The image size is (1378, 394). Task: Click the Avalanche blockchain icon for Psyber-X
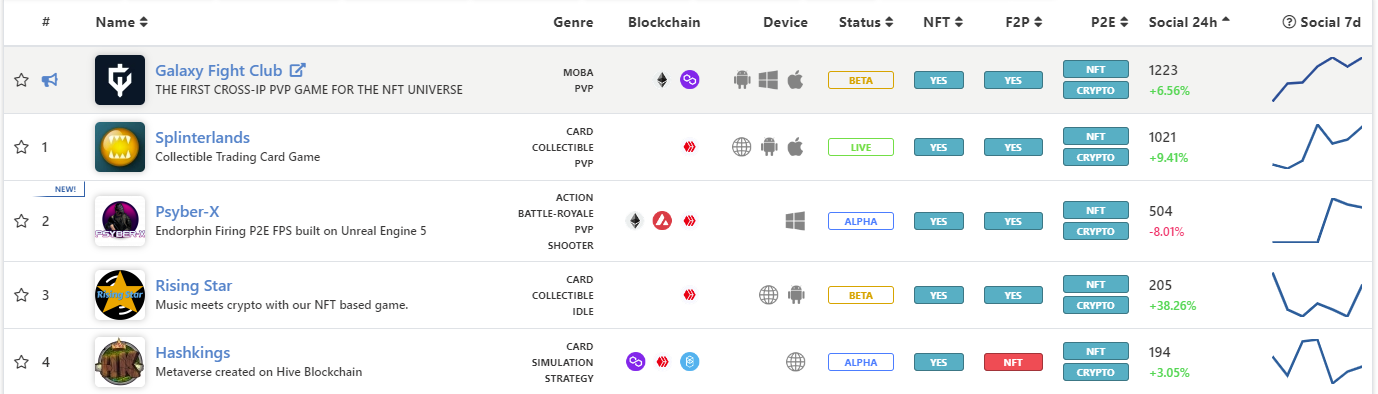(x=662, y=221)
